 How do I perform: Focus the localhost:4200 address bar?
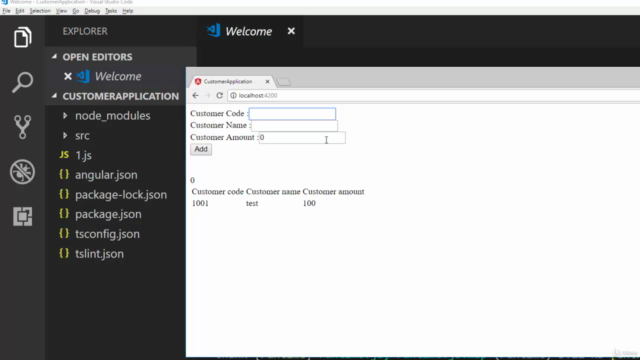[x=433, y=96]
